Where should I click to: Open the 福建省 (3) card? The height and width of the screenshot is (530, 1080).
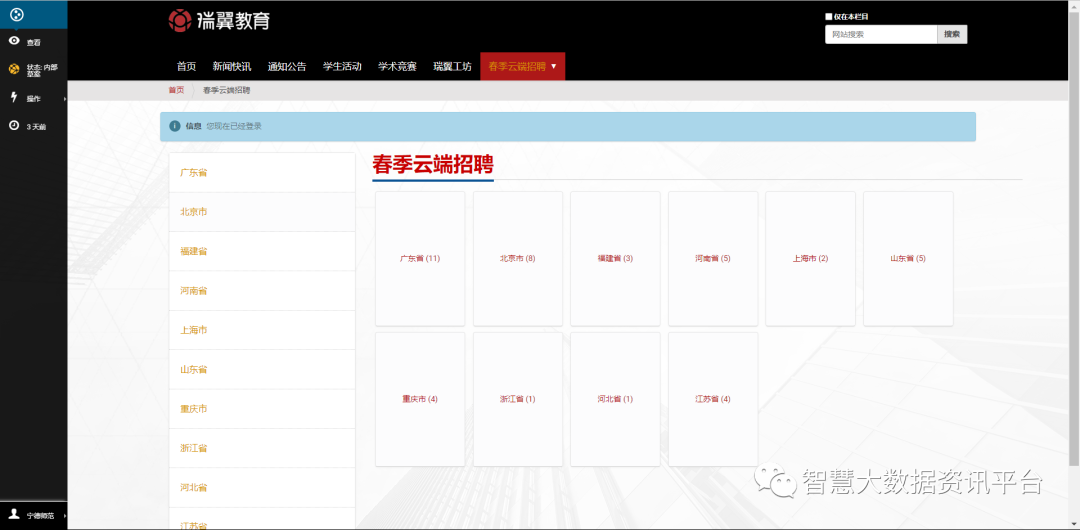(615, 258)
